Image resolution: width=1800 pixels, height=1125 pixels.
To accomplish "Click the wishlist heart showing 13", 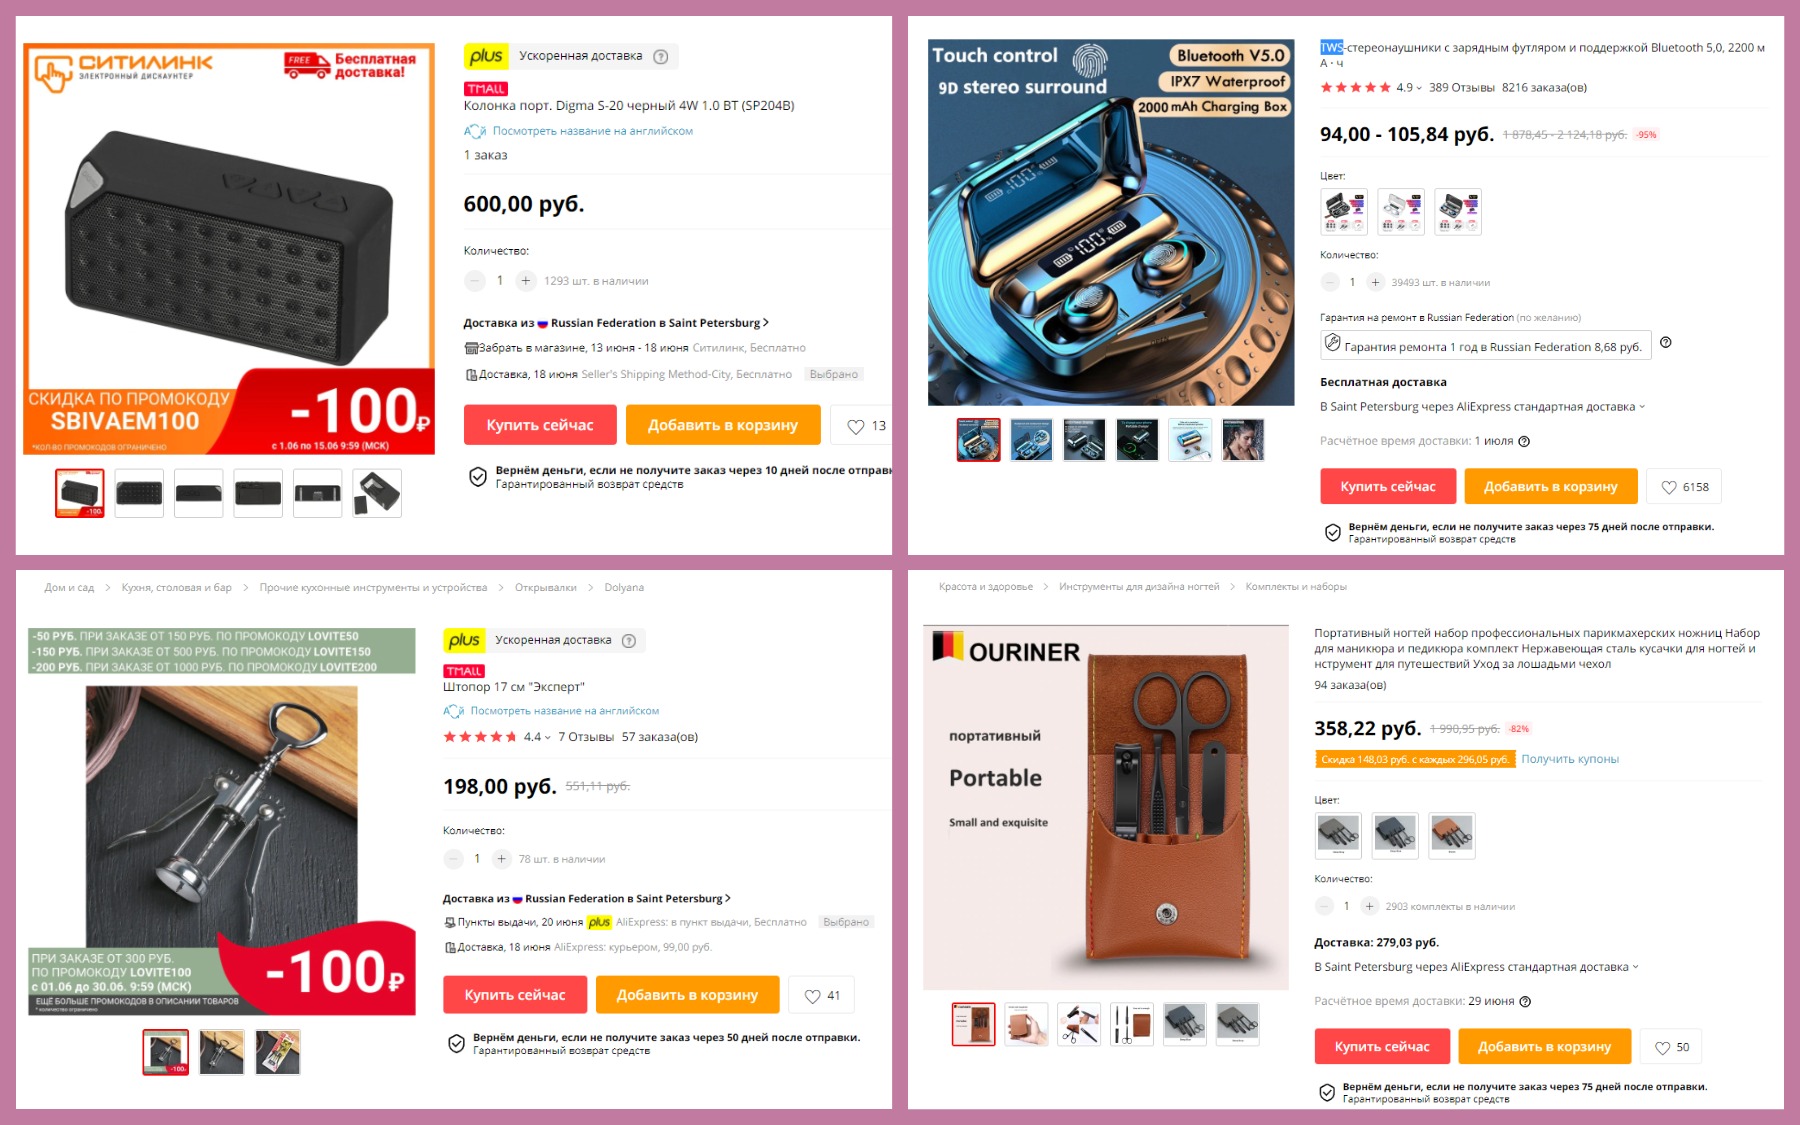I will pyautogui.click(x=866, y=426).
